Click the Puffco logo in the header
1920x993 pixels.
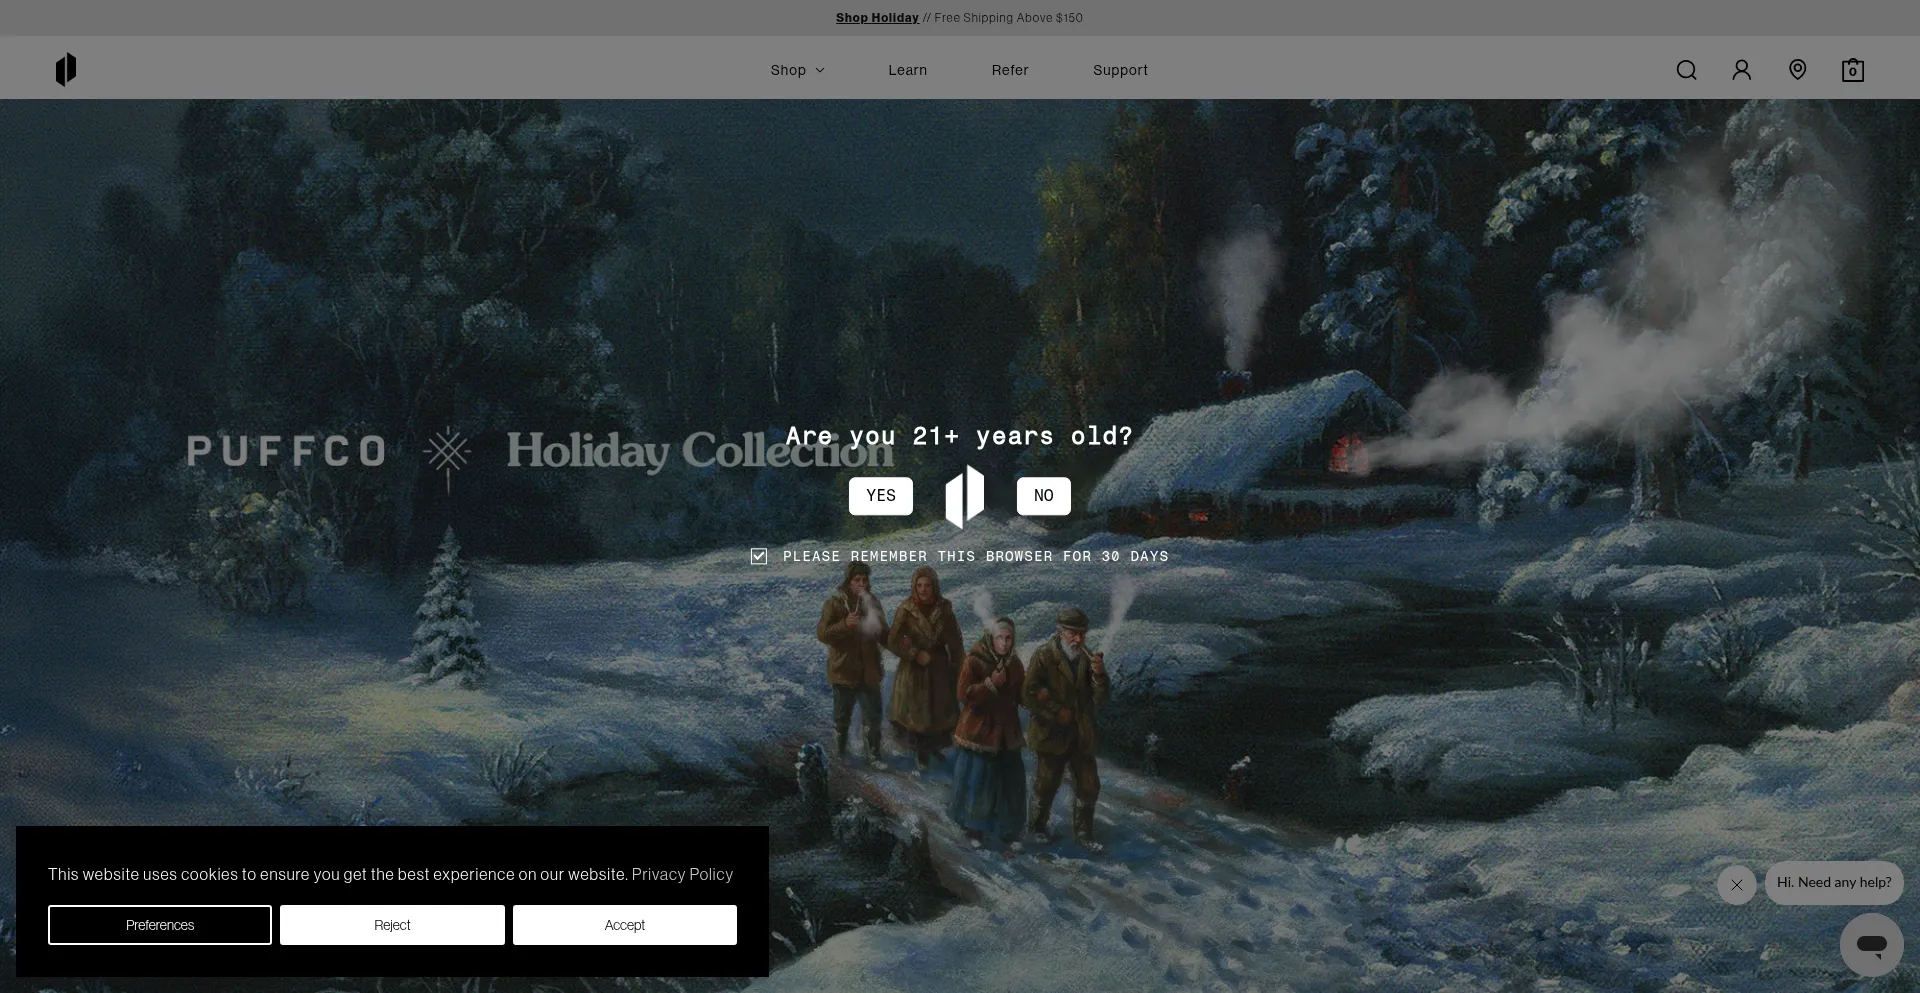(x=66, y=70)
